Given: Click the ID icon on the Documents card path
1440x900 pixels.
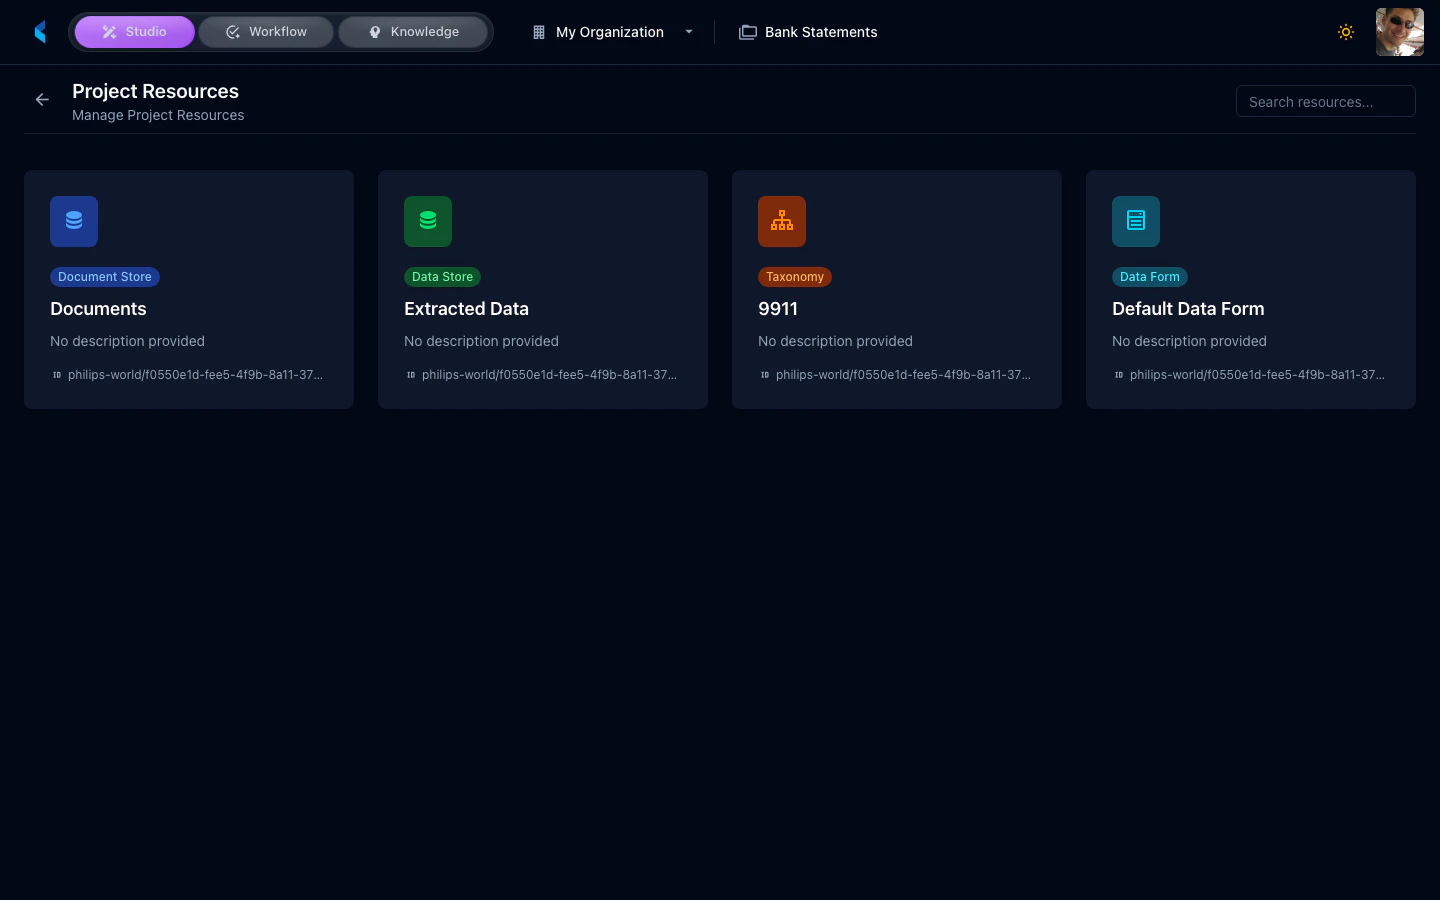Looking at the screenshot, I should tap(54, 374).
